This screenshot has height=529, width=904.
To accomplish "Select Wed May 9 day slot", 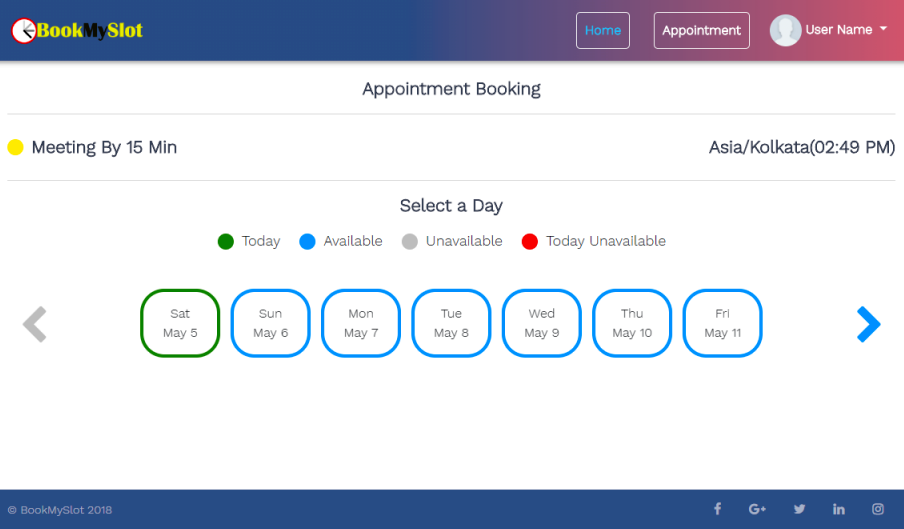I will pos(541,323).
